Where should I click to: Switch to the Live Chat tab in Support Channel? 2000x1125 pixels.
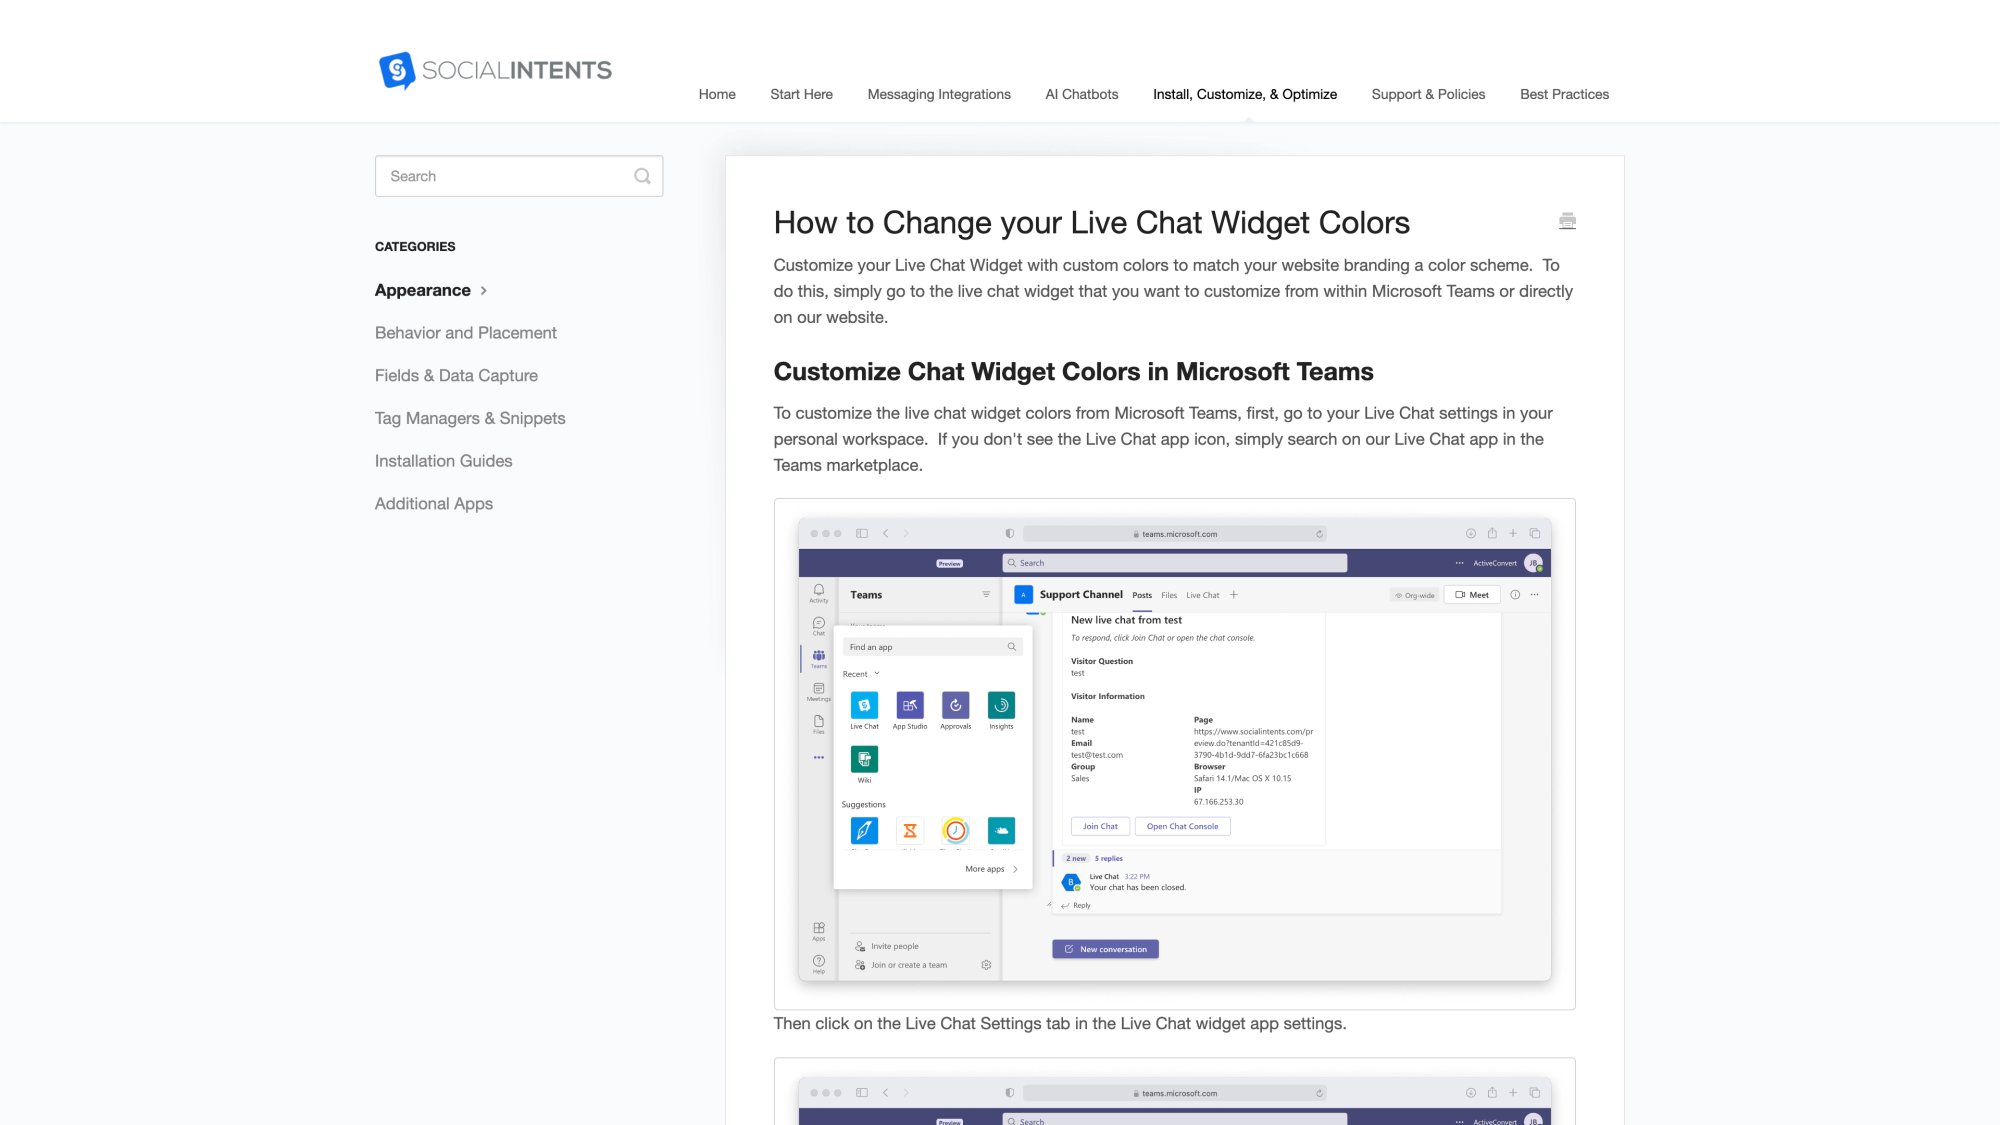point(1203,595)
